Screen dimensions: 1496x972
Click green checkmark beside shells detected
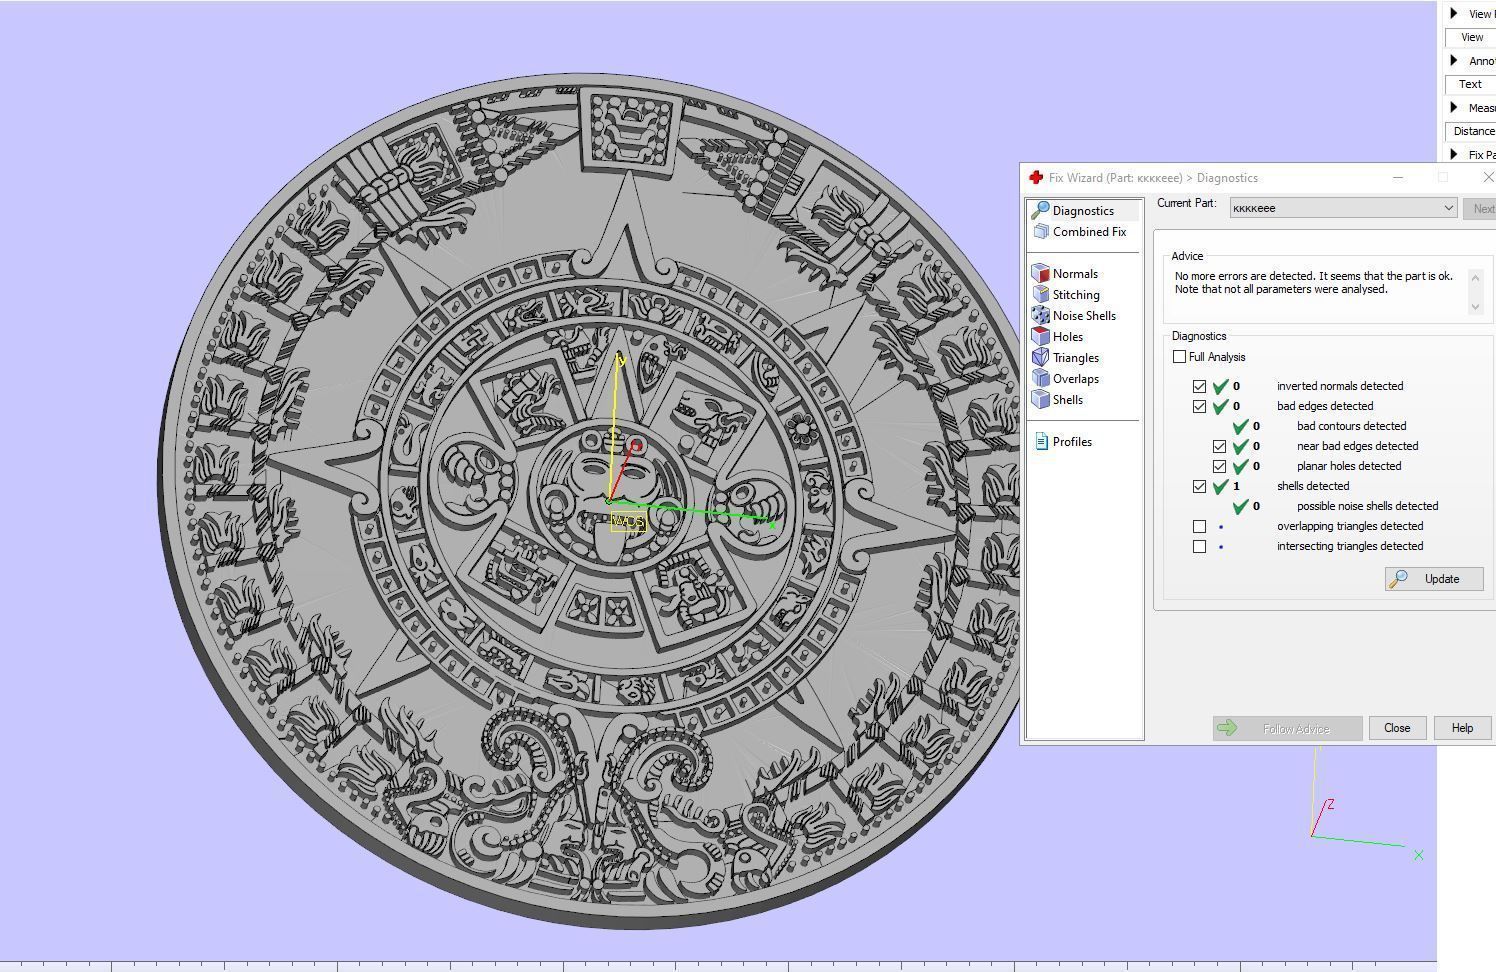1220,486
